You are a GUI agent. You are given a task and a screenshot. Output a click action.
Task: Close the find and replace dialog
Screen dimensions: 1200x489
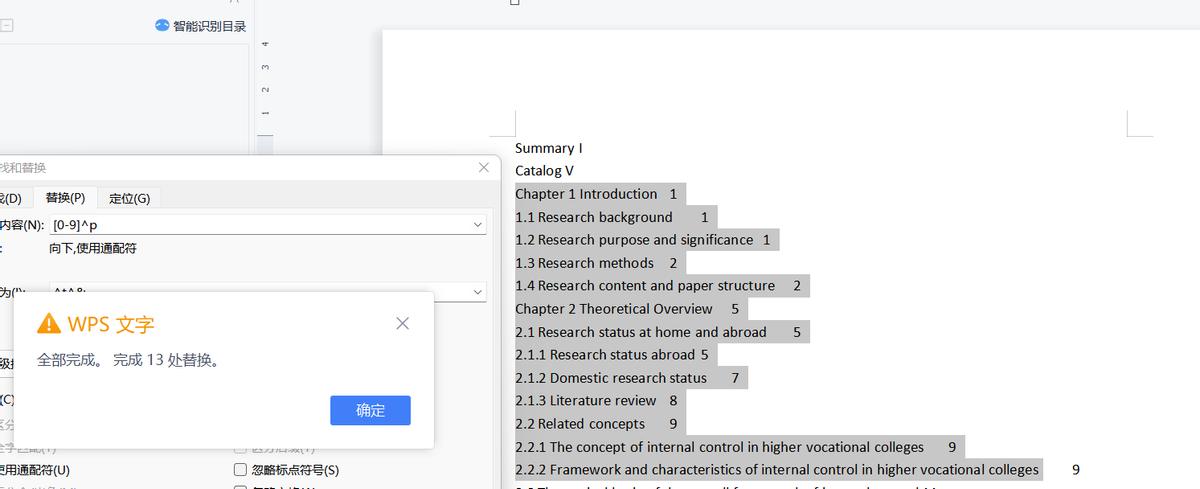(x=484, y=168)
